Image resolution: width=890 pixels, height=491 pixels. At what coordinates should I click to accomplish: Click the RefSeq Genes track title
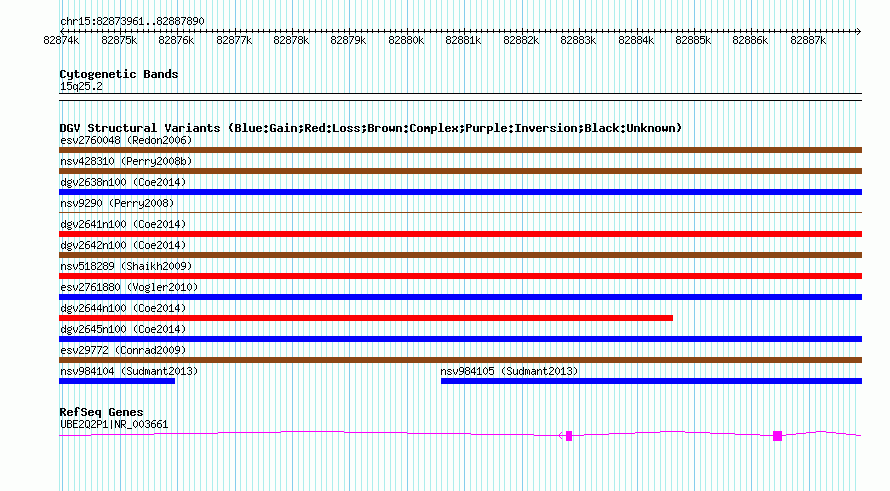pos(101,412)
